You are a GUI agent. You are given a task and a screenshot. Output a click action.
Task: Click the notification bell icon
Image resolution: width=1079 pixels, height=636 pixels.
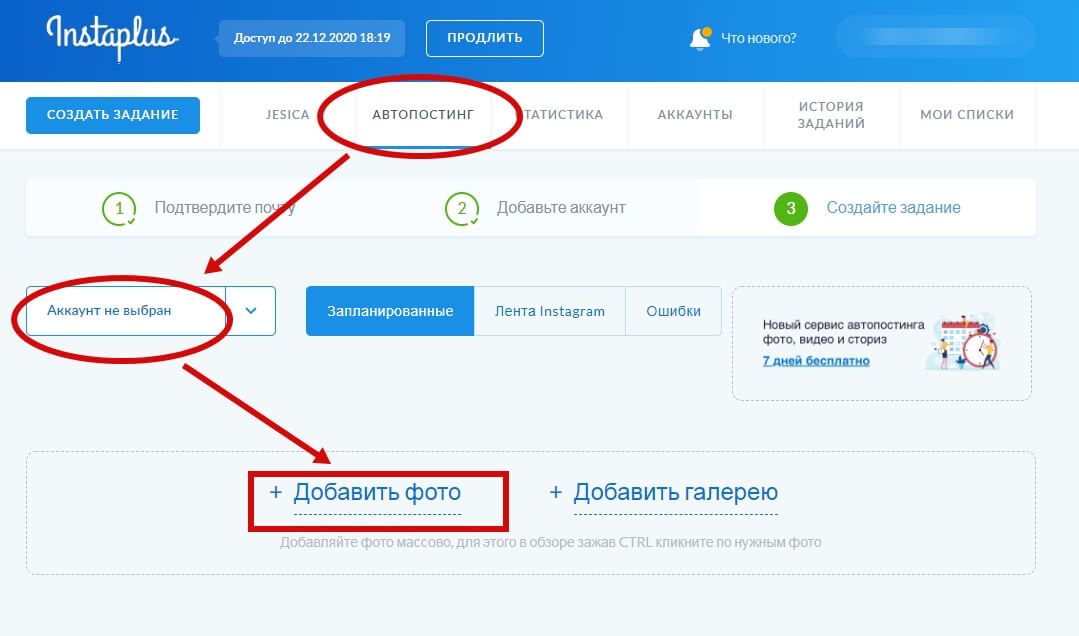pyautogui.click(x=700, y=38)
